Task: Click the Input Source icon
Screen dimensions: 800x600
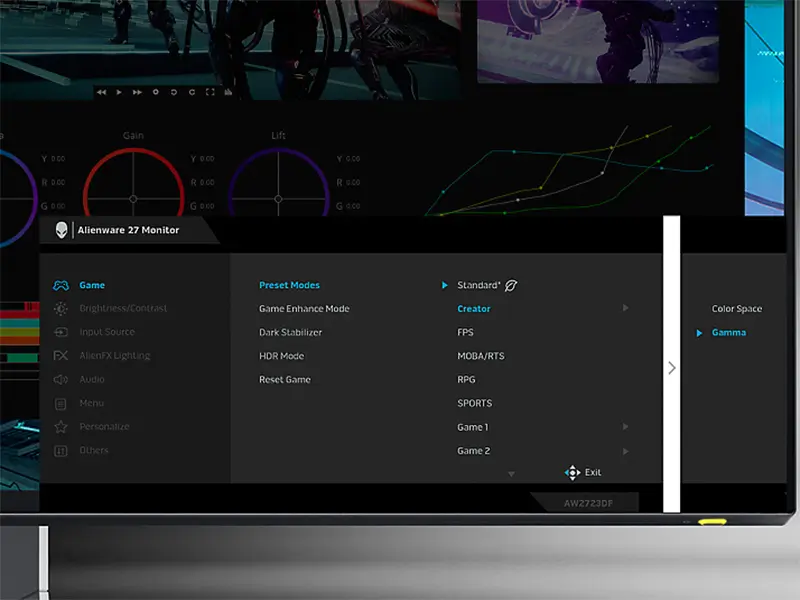Action: click(61, 332)
